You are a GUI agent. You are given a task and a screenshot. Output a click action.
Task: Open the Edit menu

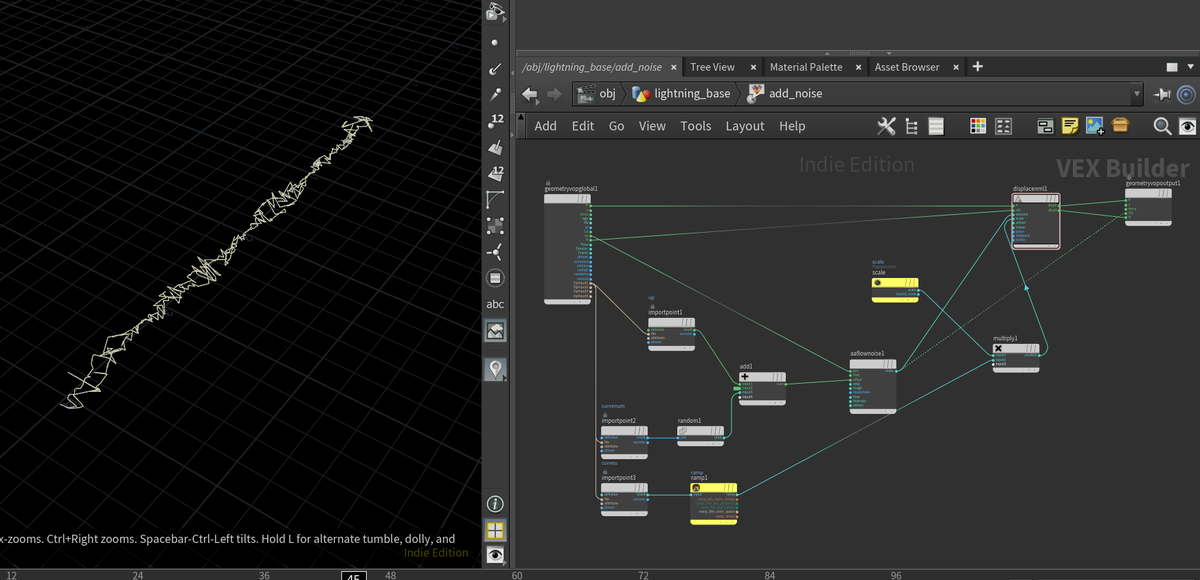pyautogui.click(x=583, y=126)
